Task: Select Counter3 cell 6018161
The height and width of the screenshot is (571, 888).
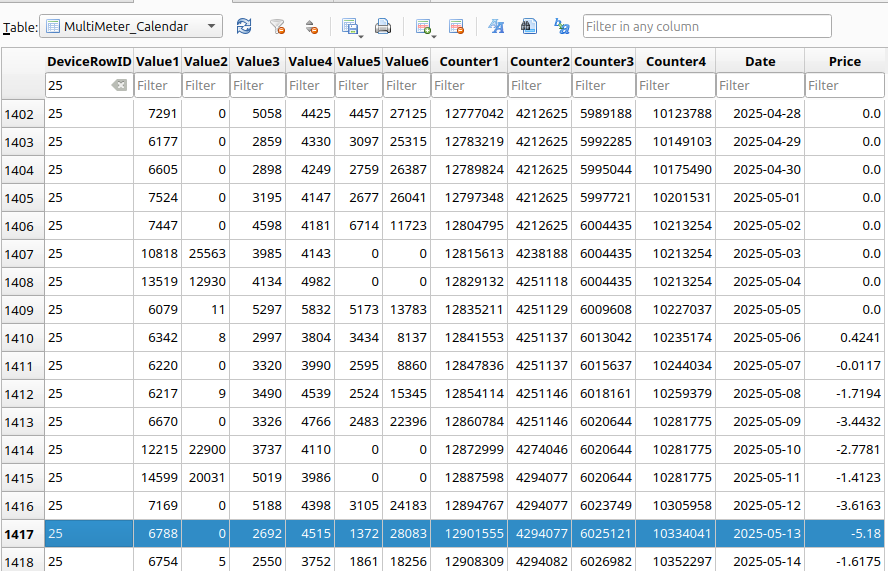Action: point(604,394)
